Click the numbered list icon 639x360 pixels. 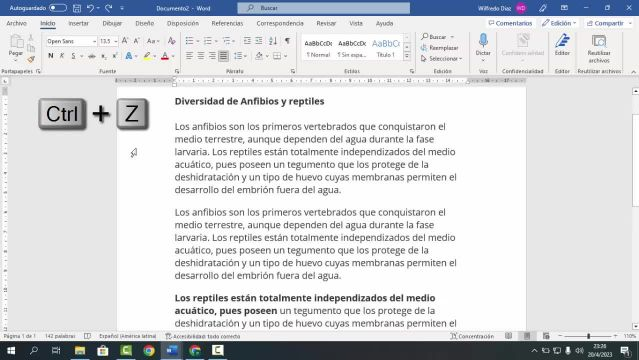click(x=208, y=41)
